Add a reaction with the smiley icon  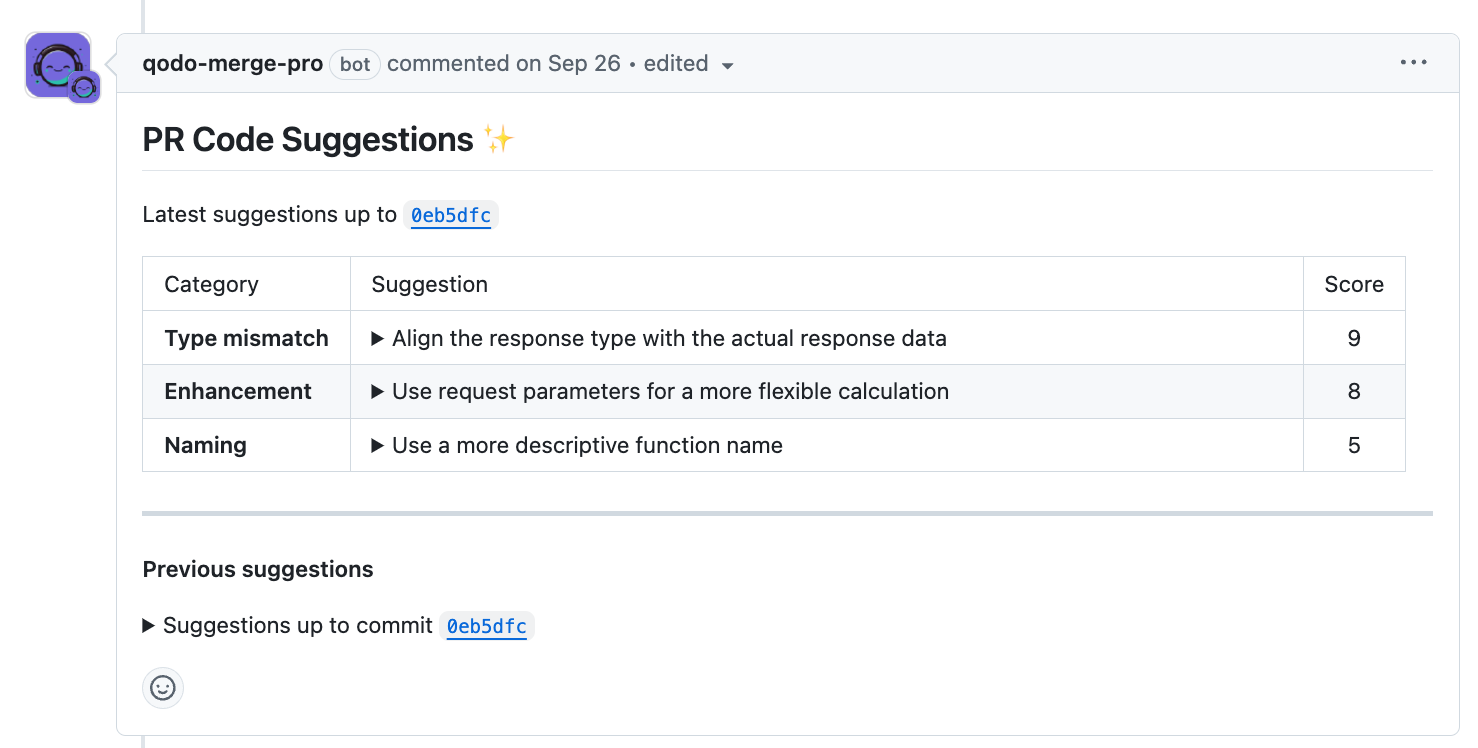coord(163,688)
